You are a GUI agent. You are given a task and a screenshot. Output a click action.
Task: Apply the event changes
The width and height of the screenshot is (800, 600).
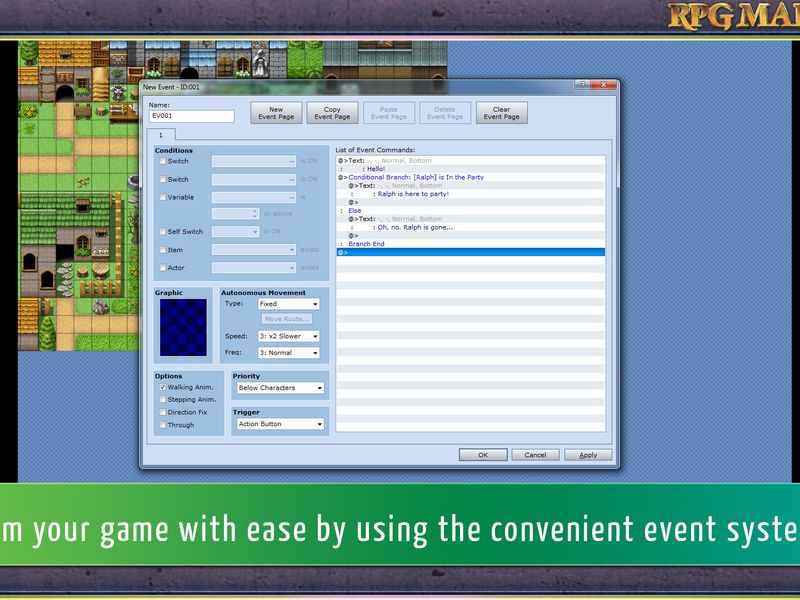pyautogui.click(x=588, y=455)
